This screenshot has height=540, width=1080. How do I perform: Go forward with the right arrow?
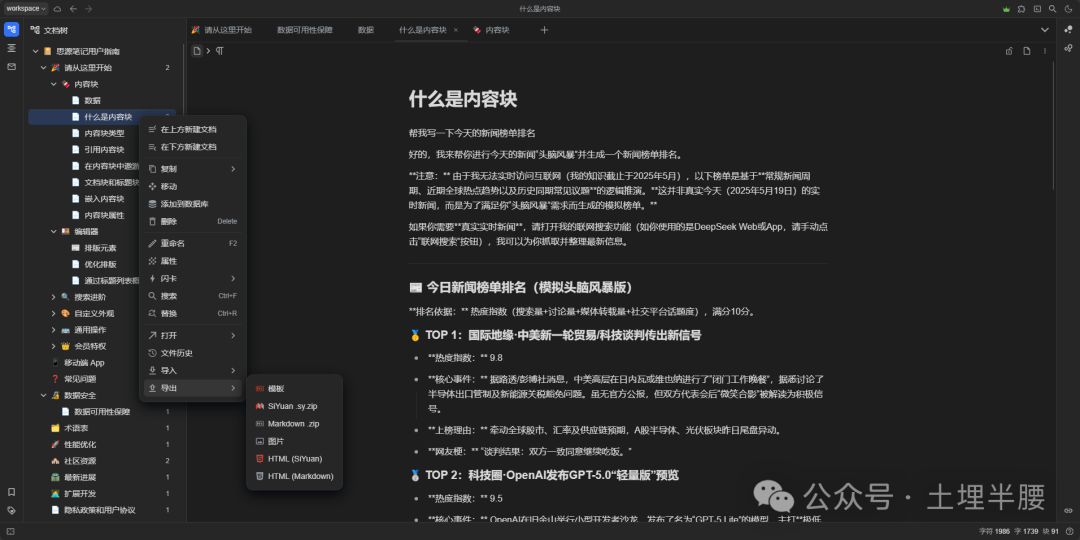(x=88, y=8)
